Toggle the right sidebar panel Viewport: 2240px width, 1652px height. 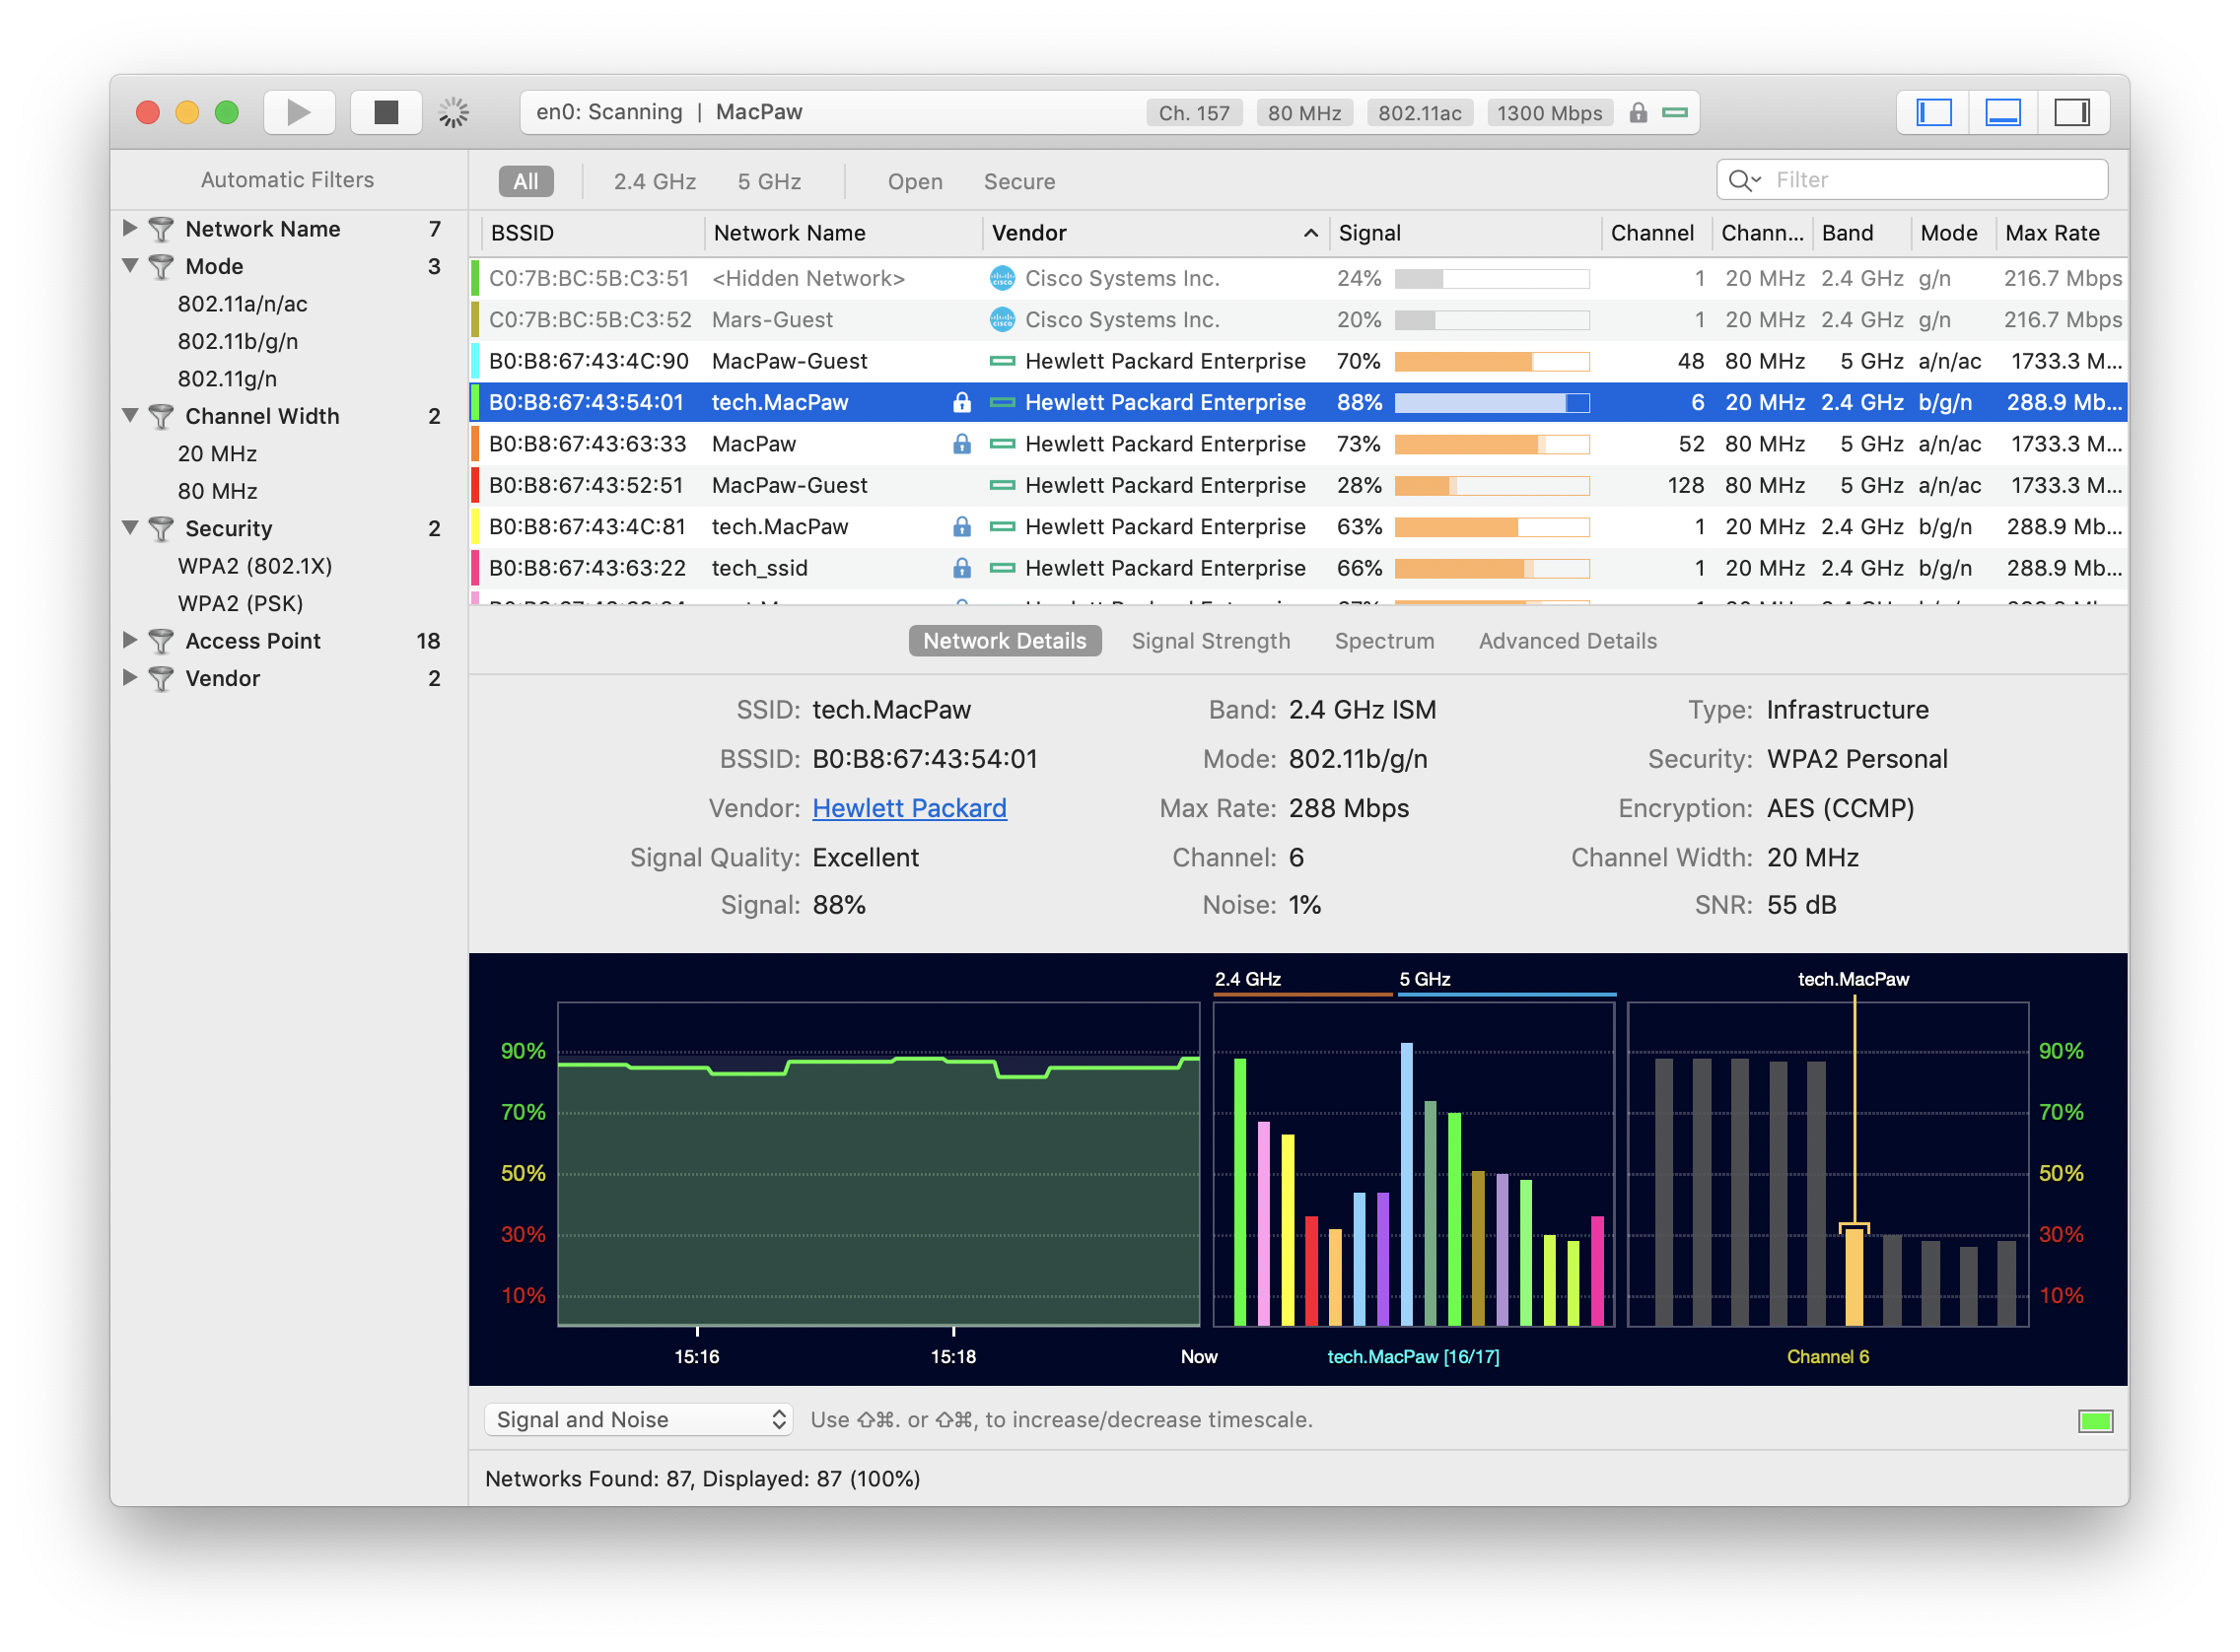point(2073,112)
